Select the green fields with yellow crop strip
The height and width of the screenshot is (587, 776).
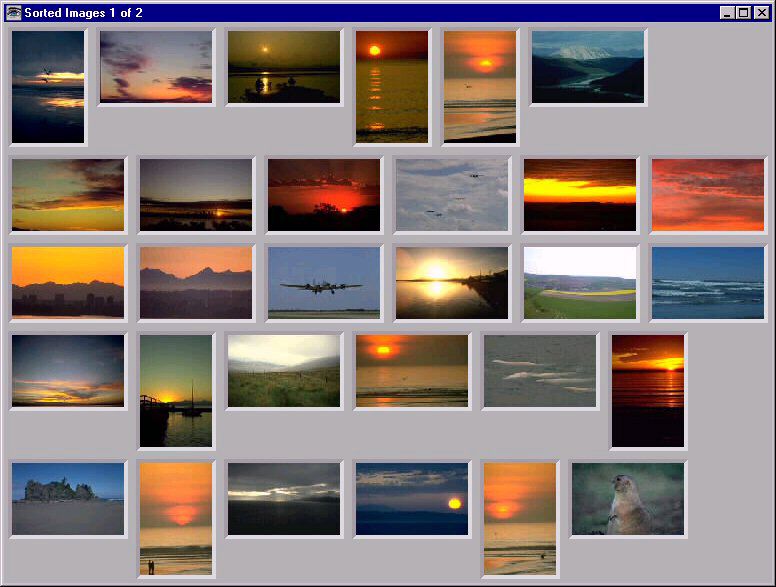(x=580, y=283)
